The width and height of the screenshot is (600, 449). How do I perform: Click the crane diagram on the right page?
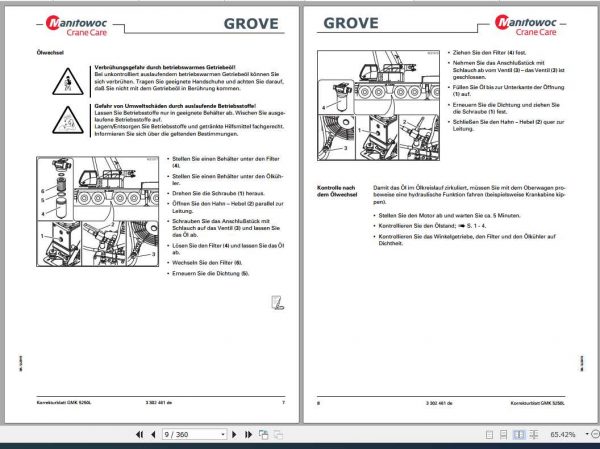(378, 105)
